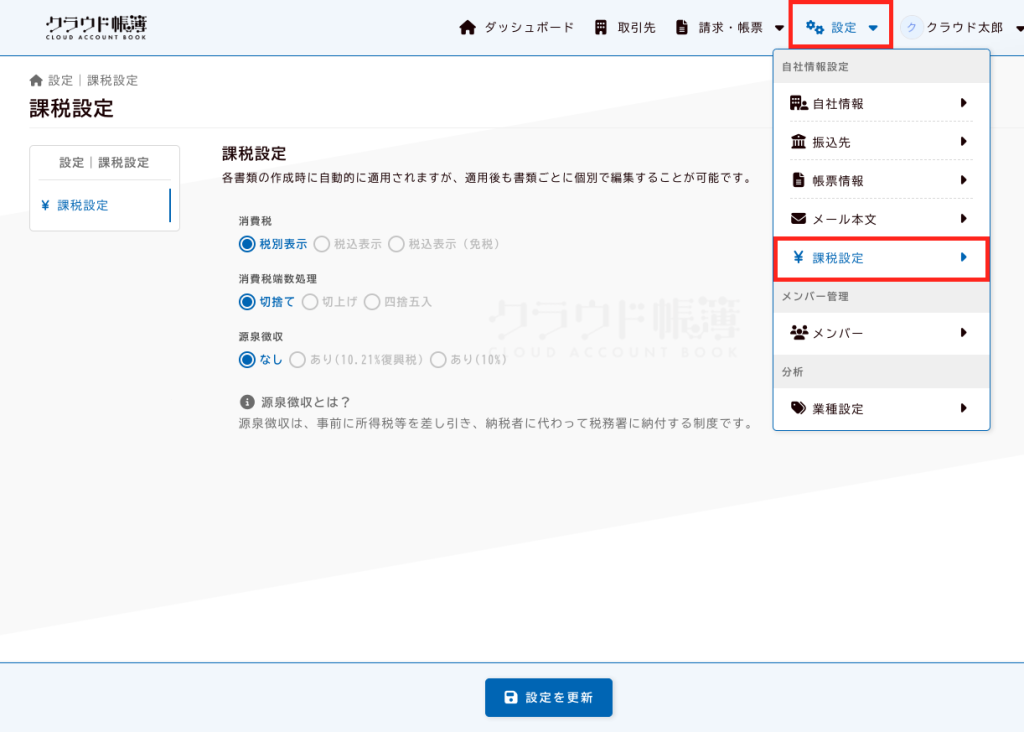The width and height of the screenshot is (1024, 732).
Task: Click the info icon beside 源泉徴収とは？
Action: tap(247, 402)
